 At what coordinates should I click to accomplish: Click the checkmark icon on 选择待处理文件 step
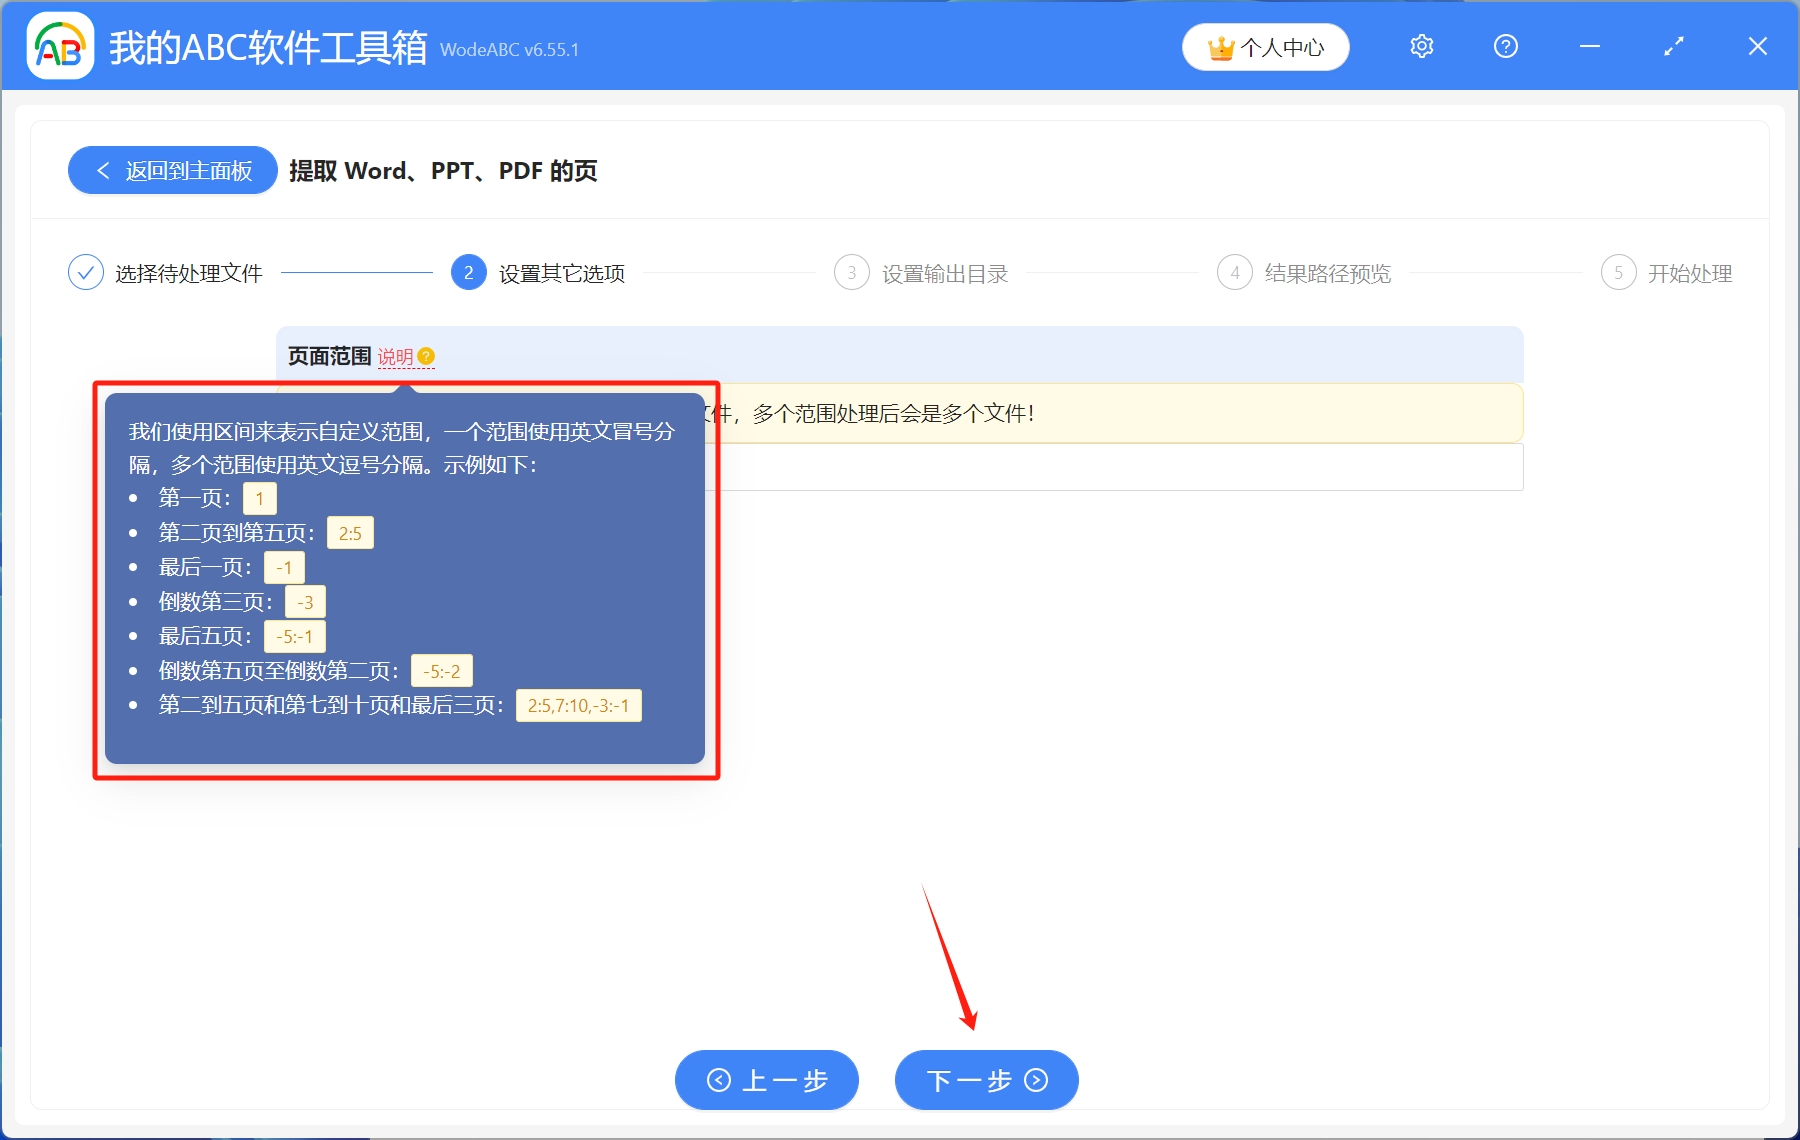tap(86, 272)
